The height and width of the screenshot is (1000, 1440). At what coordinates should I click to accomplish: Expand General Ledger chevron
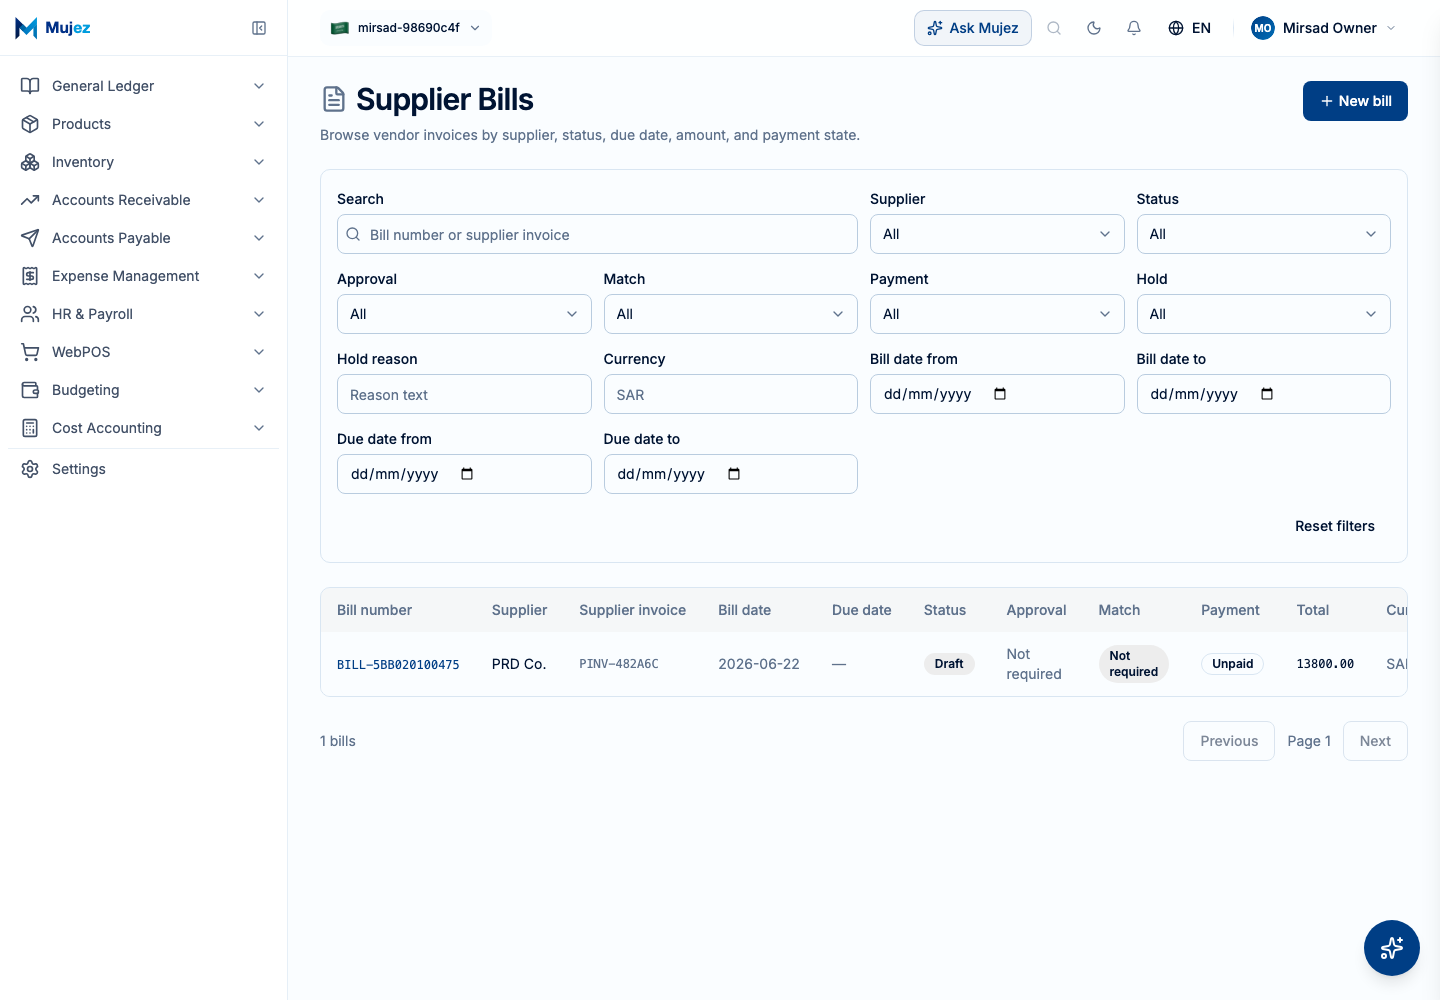tap(259, 86)
